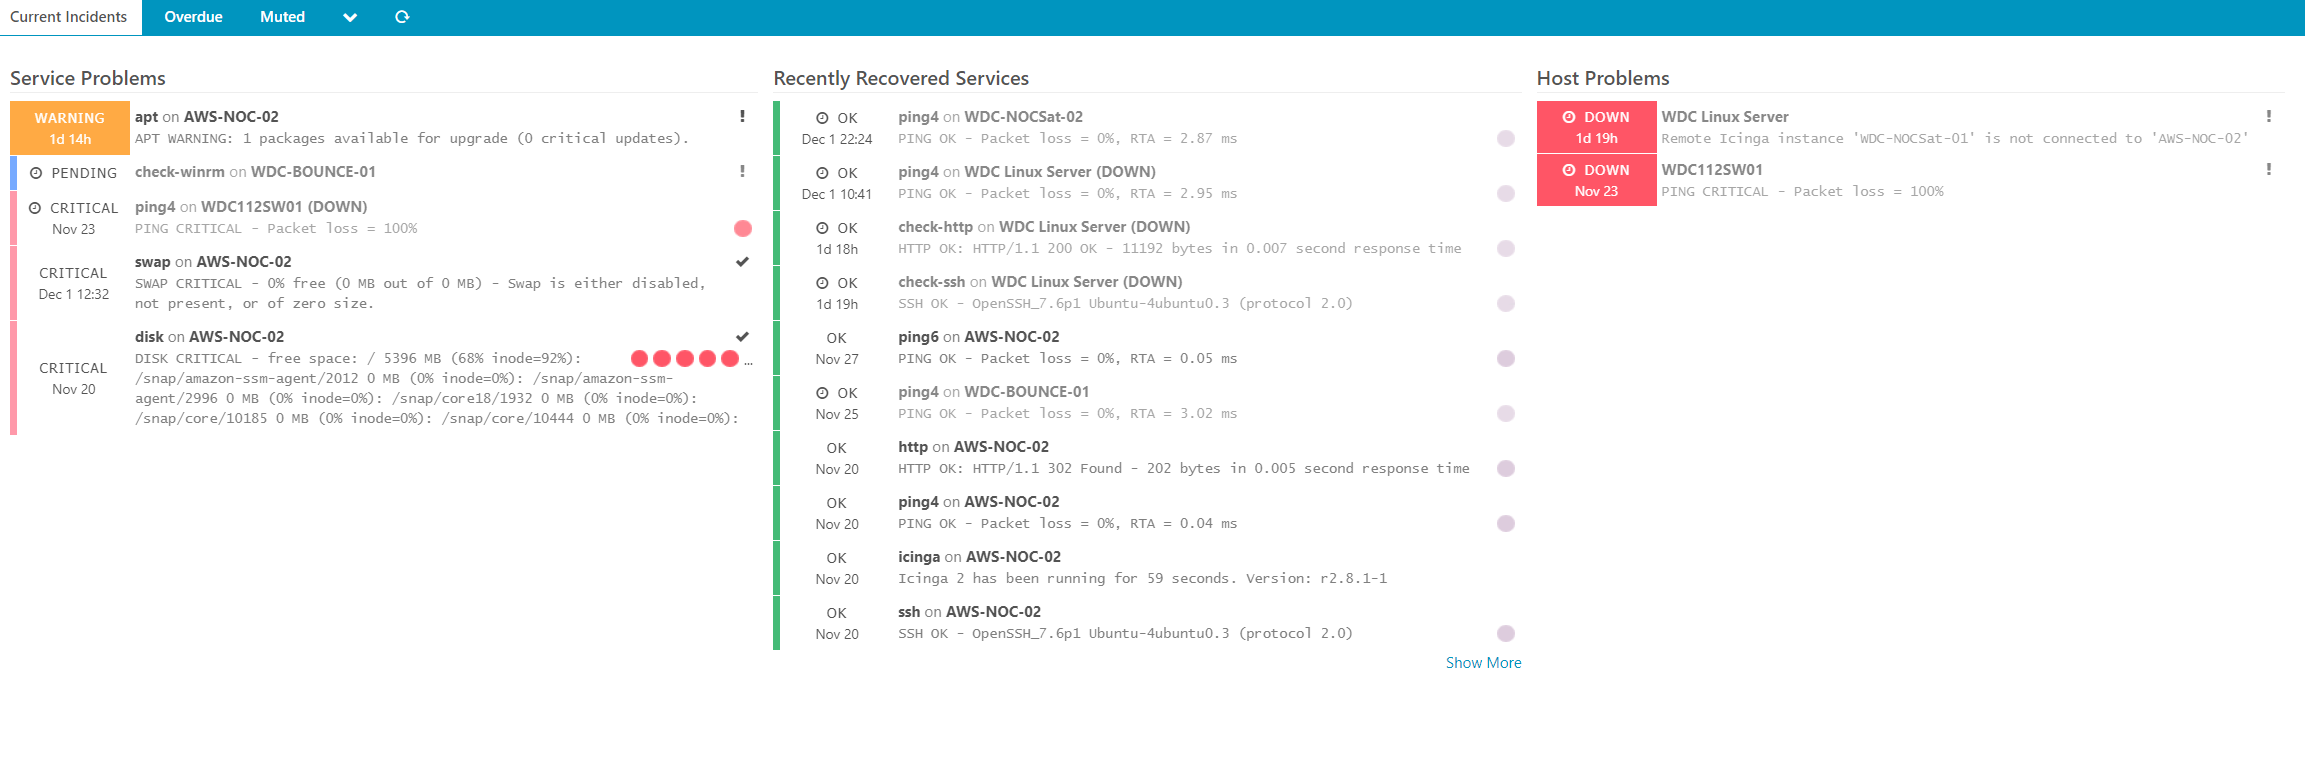Viewport: 2305px width, 760px height.
Task: Click the refresh icon in top bar
Action: pyautogui.click(x=402, y=17)
